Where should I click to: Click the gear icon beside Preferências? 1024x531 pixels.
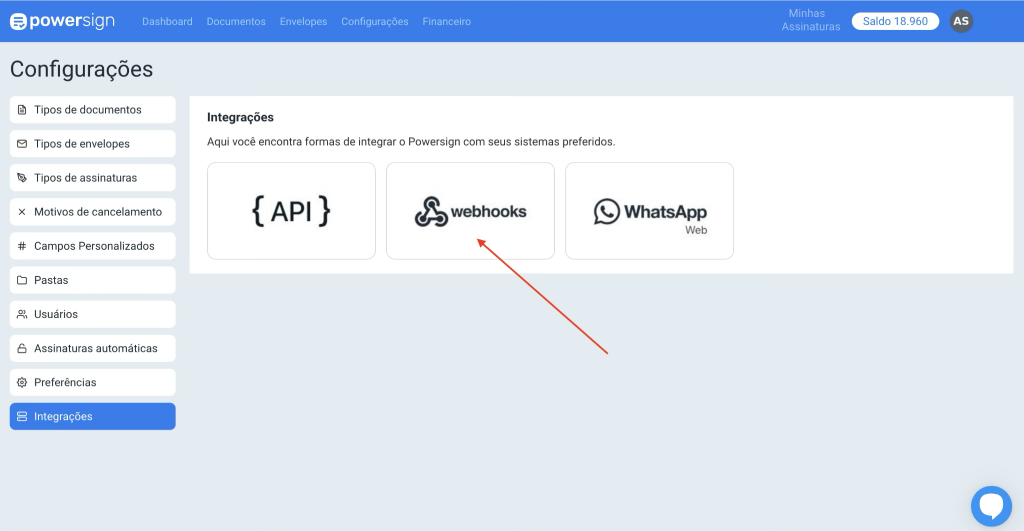point(22,382)
